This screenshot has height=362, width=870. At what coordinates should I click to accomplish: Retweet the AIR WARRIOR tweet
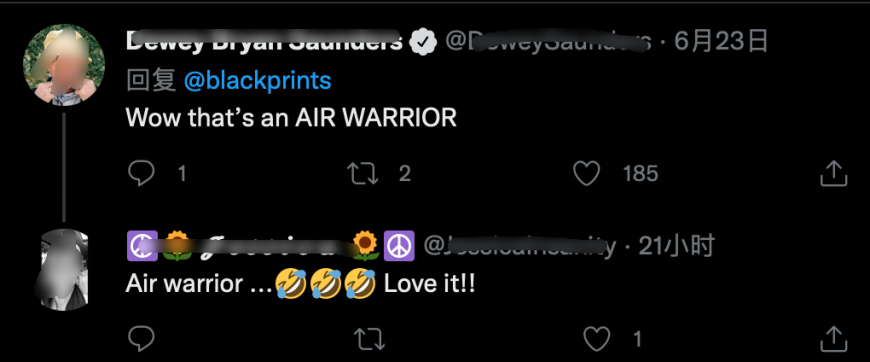coord(362,174)
